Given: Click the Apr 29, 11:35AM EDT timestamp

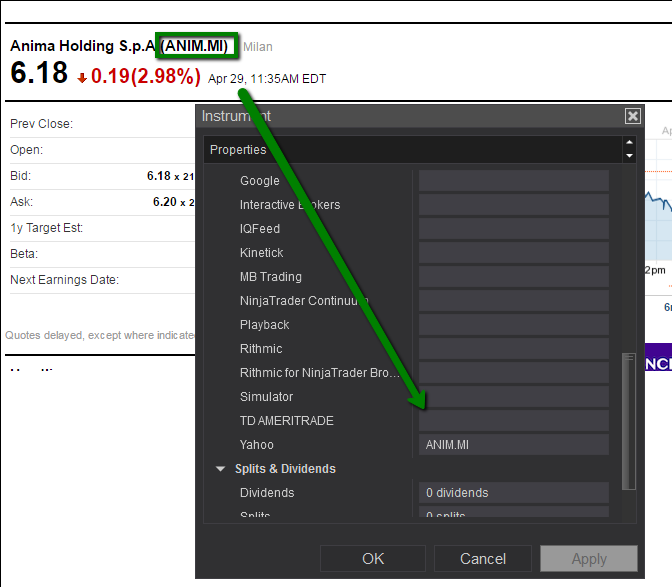Looking at the screenshot, I should (x=267, y=79).
